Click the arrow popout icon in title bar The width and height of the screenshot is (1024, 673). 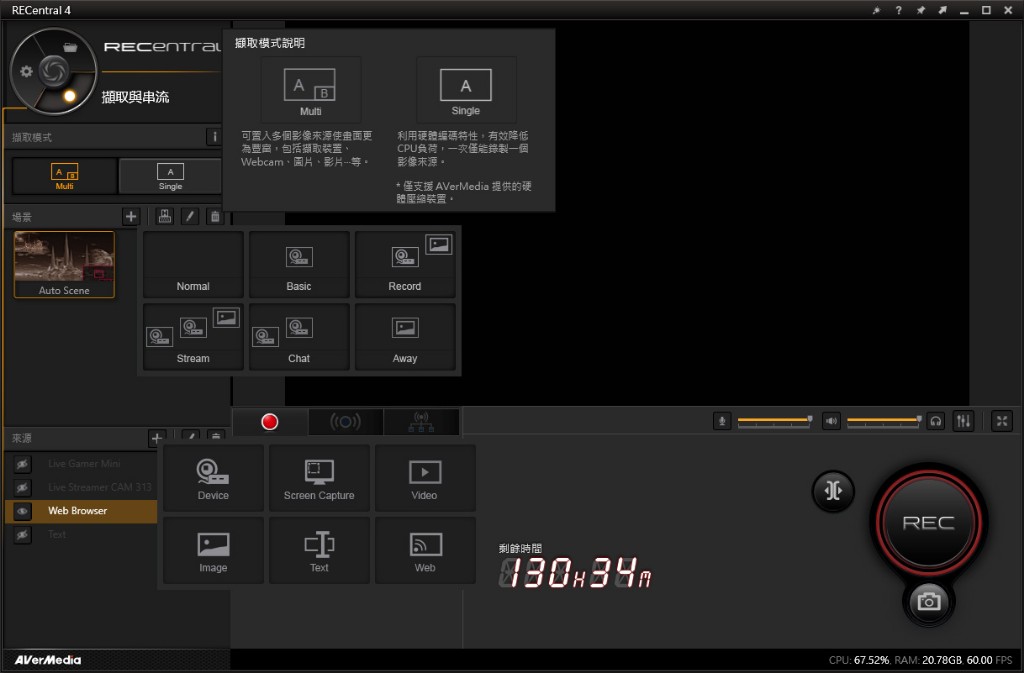(x=942, y=10)
